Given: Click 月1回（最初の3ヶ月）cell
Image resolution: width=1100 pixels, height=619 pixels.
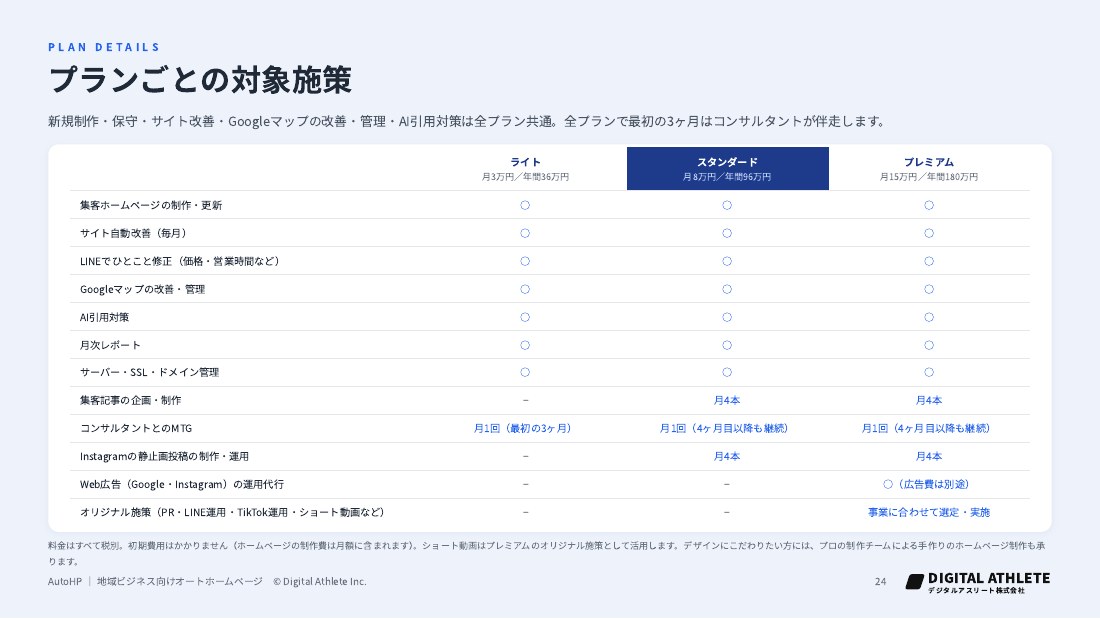Looking at the screenshot, I should (525, 428).
